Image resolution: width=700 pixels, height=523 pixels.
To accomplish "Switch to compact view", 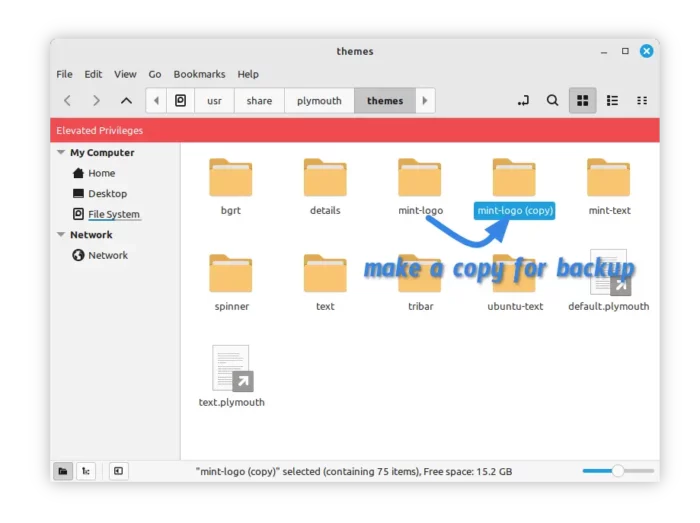I will [x=642, y=101].
